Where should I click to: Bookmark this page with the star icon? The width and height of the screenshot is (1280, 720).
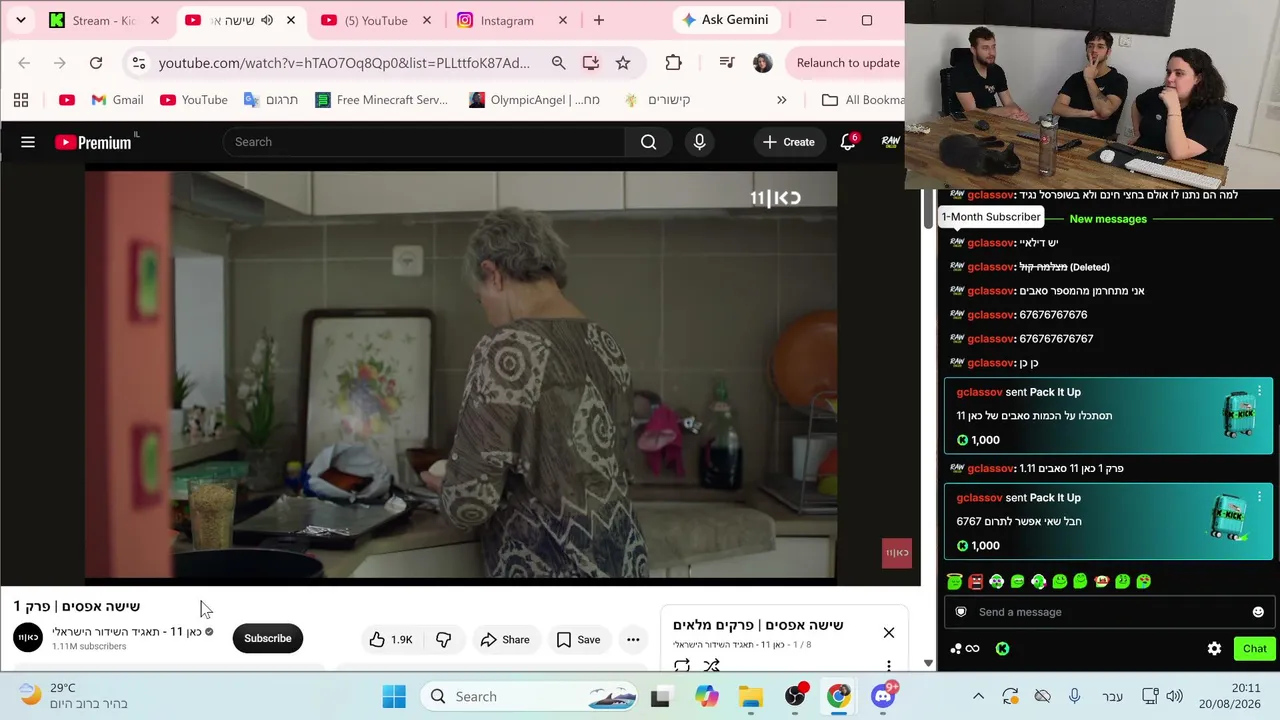[623, 63]
